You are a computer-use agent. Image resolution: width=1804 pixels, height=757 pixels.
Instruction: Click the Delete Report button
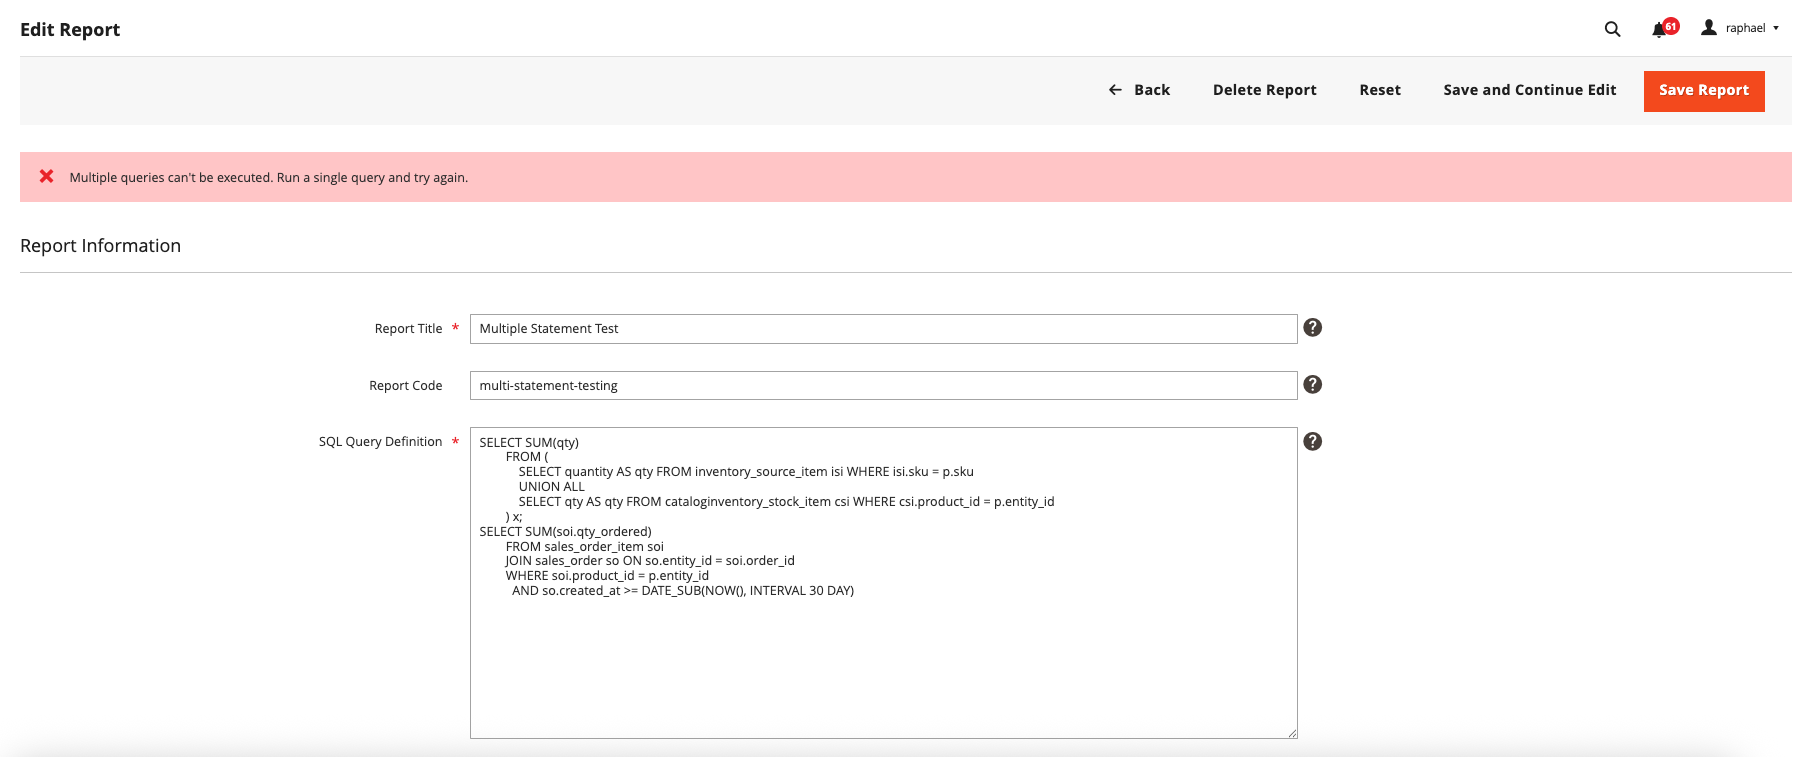click(1264, 90)
